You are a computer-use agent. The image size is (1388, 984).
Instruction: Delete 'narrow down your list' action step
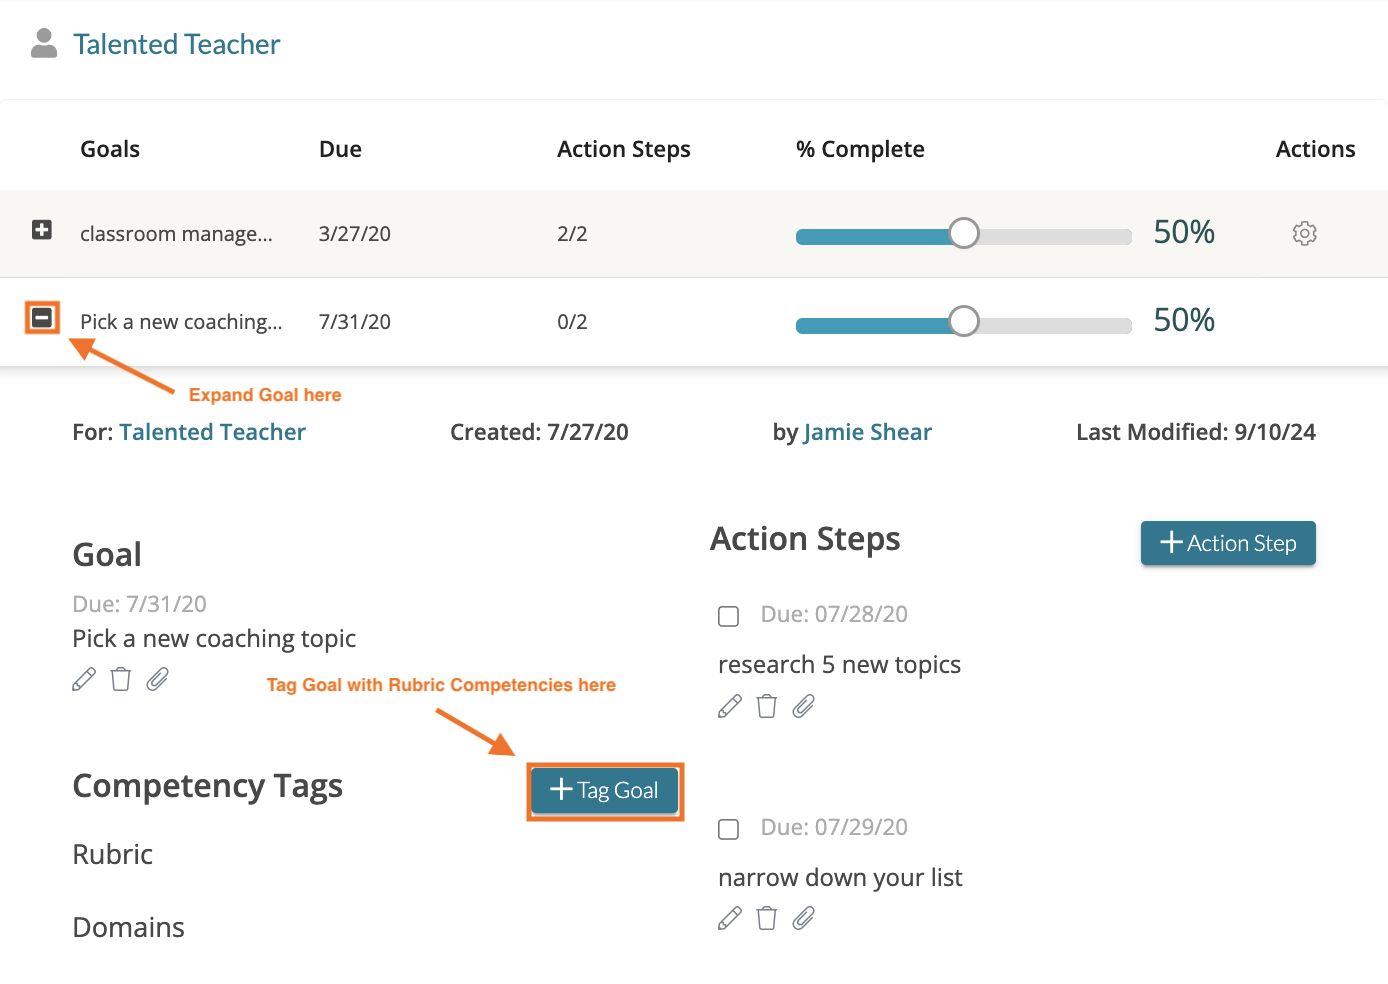pyautogui.click(x=767, y=919)
